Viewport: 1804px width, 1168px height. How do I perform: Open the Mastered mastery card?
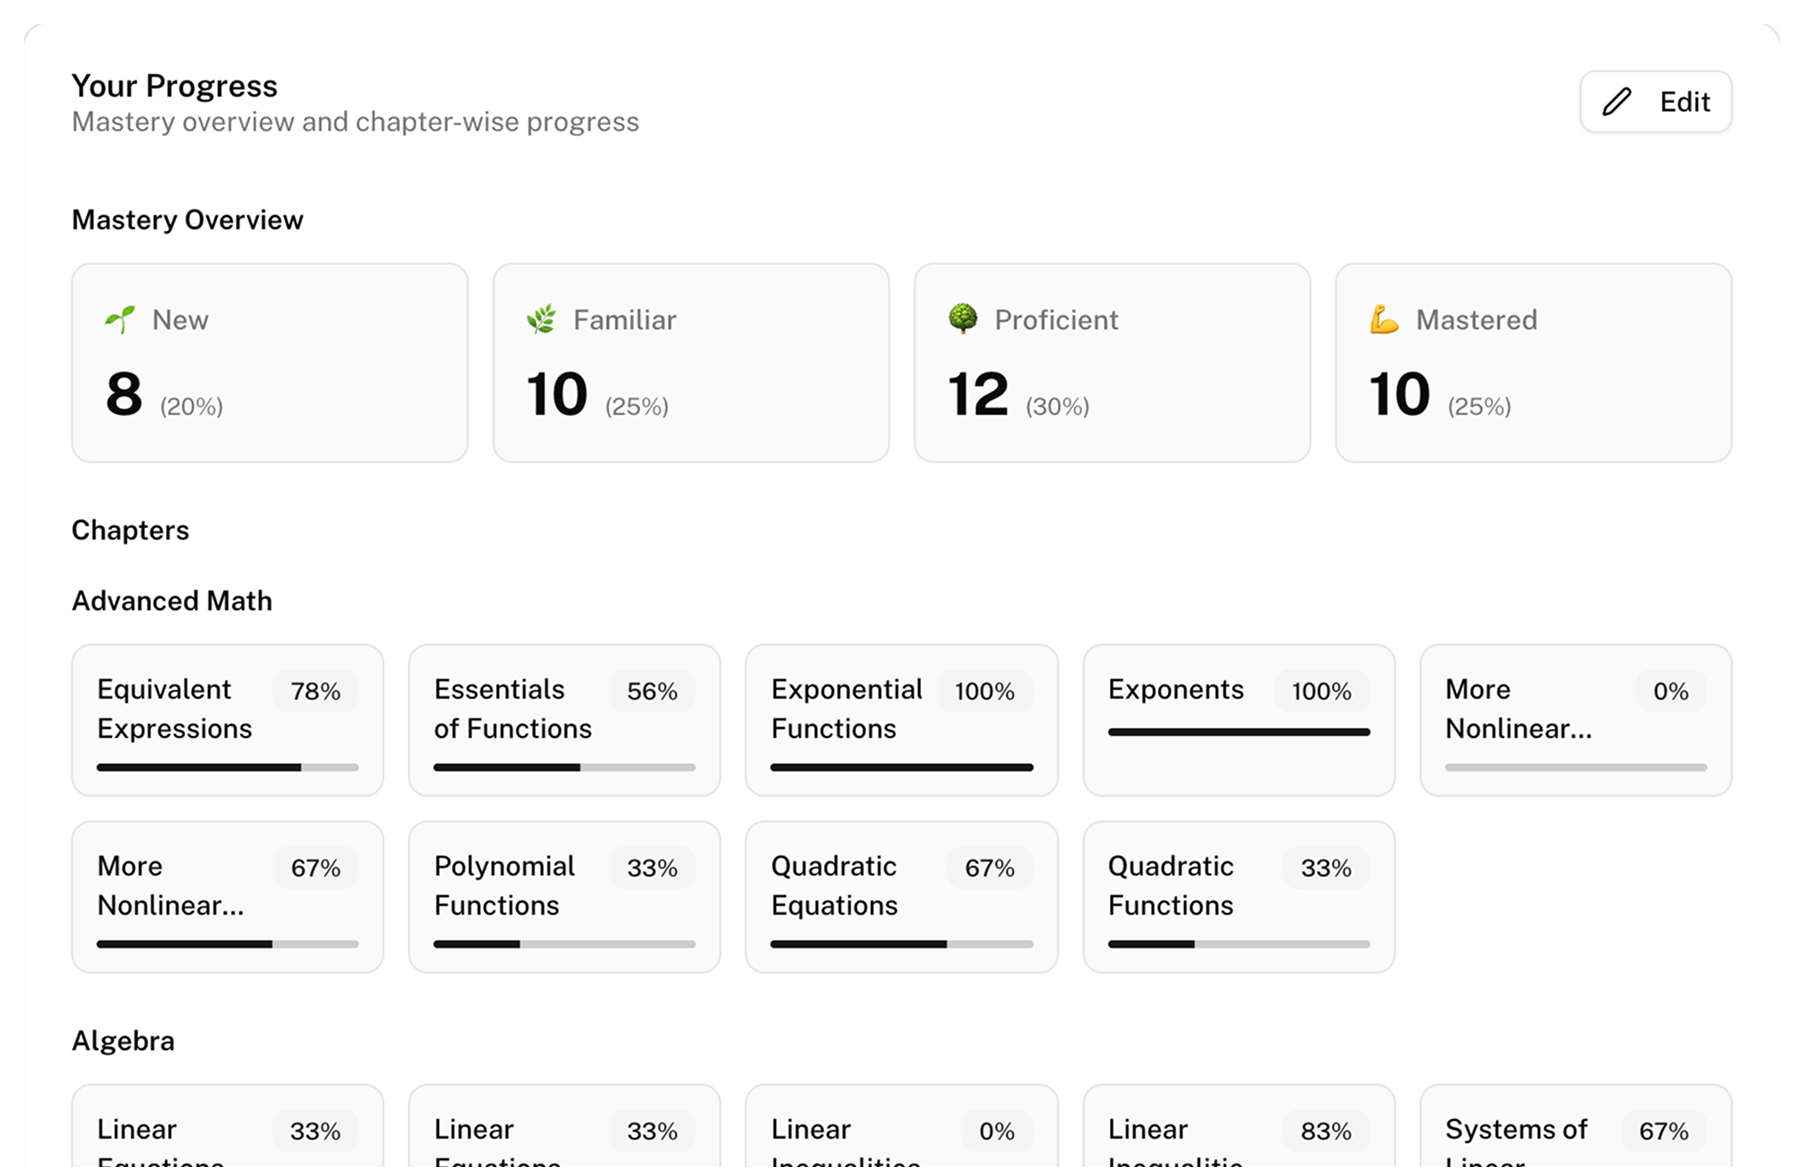click(x=1532, y=362)
